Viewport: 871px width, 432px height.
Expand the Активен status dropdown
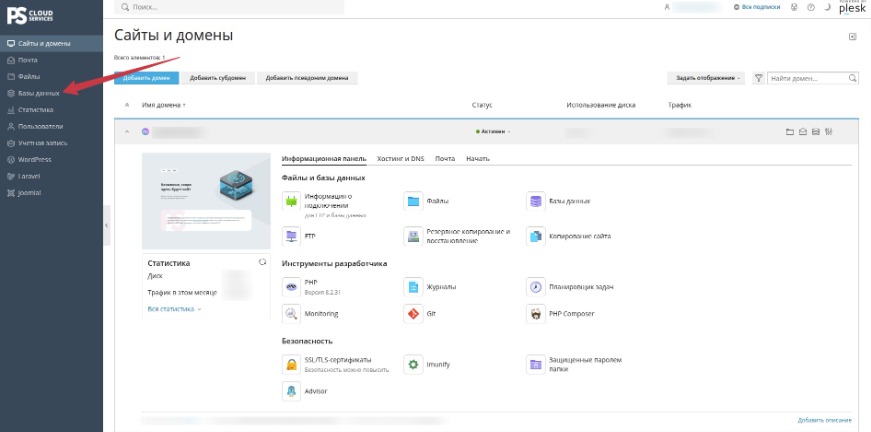point(493,132)
